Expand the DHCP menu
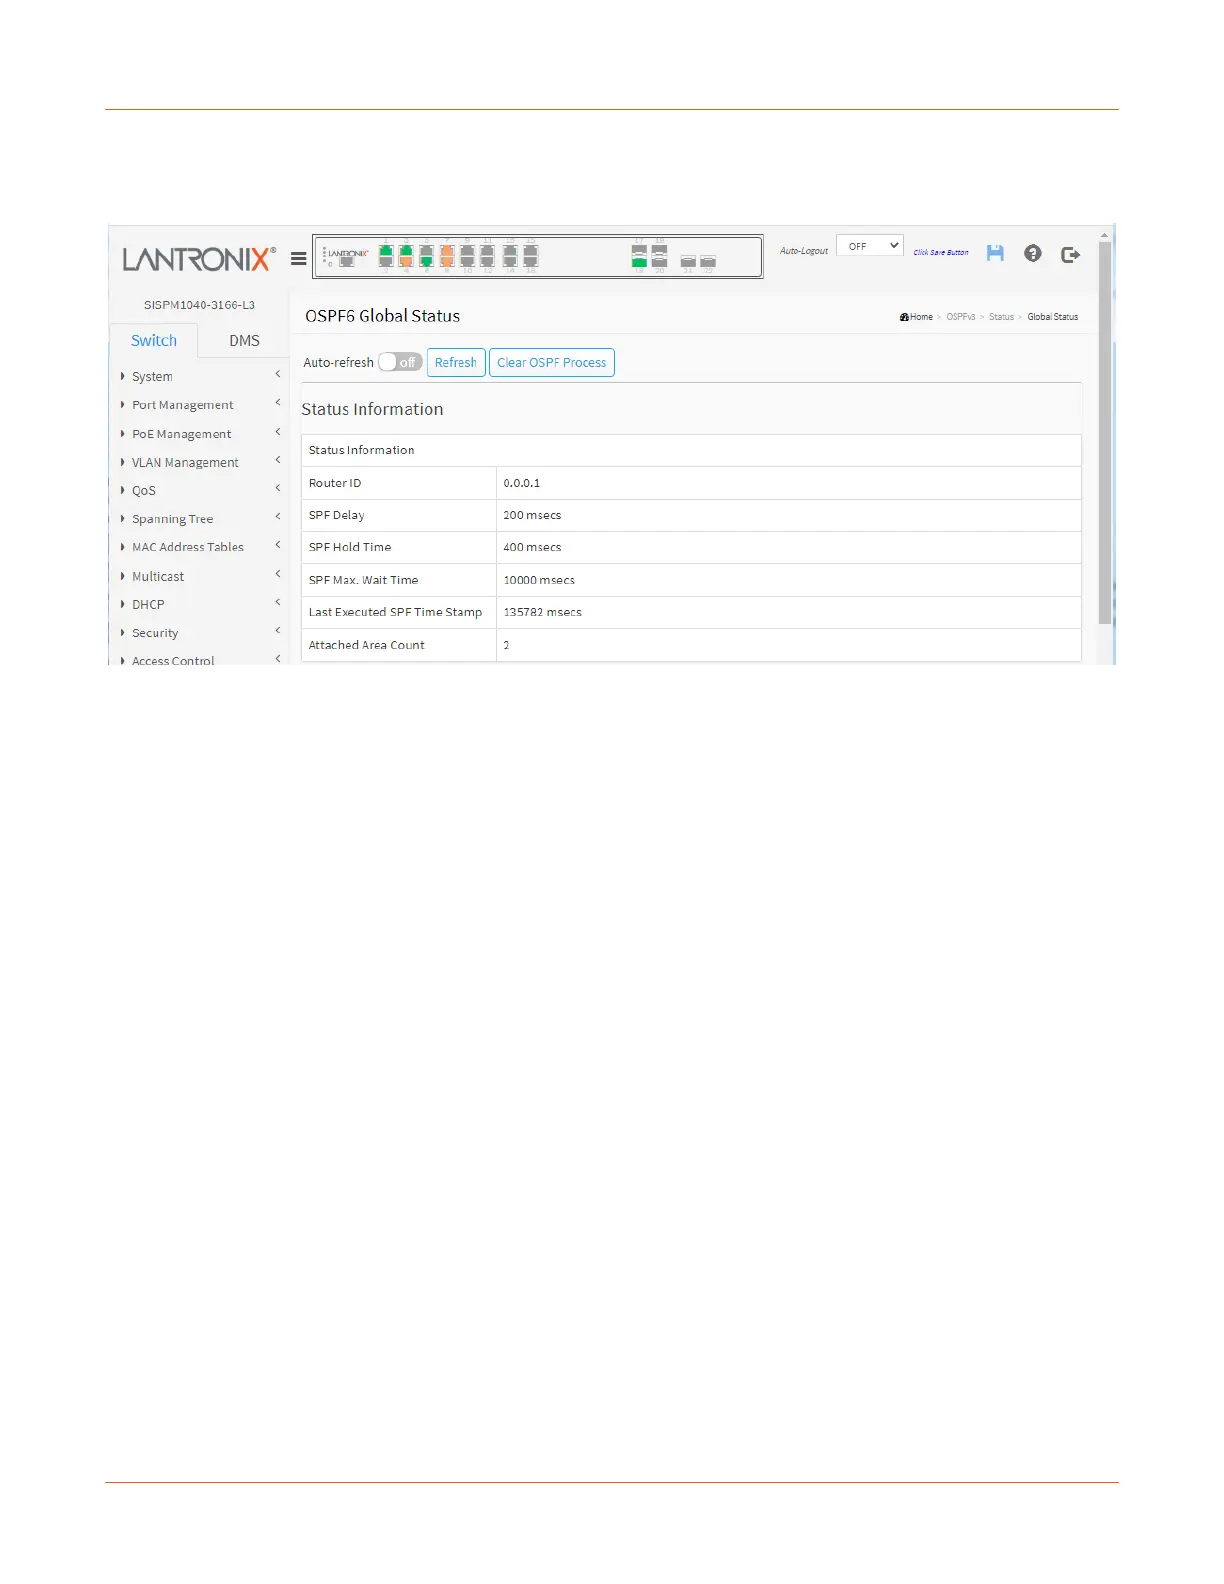This screenshot has width=1224, height=1584. click(x=200, y=604)
